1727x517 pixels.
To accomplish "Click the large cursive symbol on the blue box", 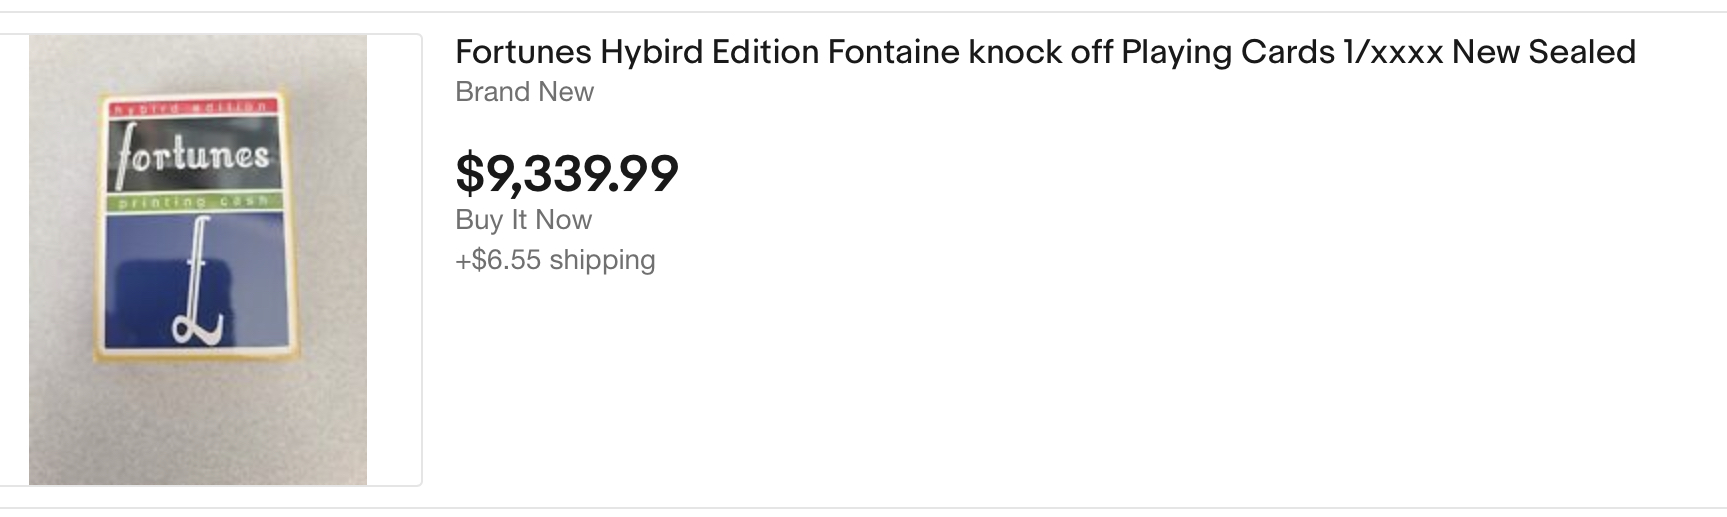I will (195, 290).
